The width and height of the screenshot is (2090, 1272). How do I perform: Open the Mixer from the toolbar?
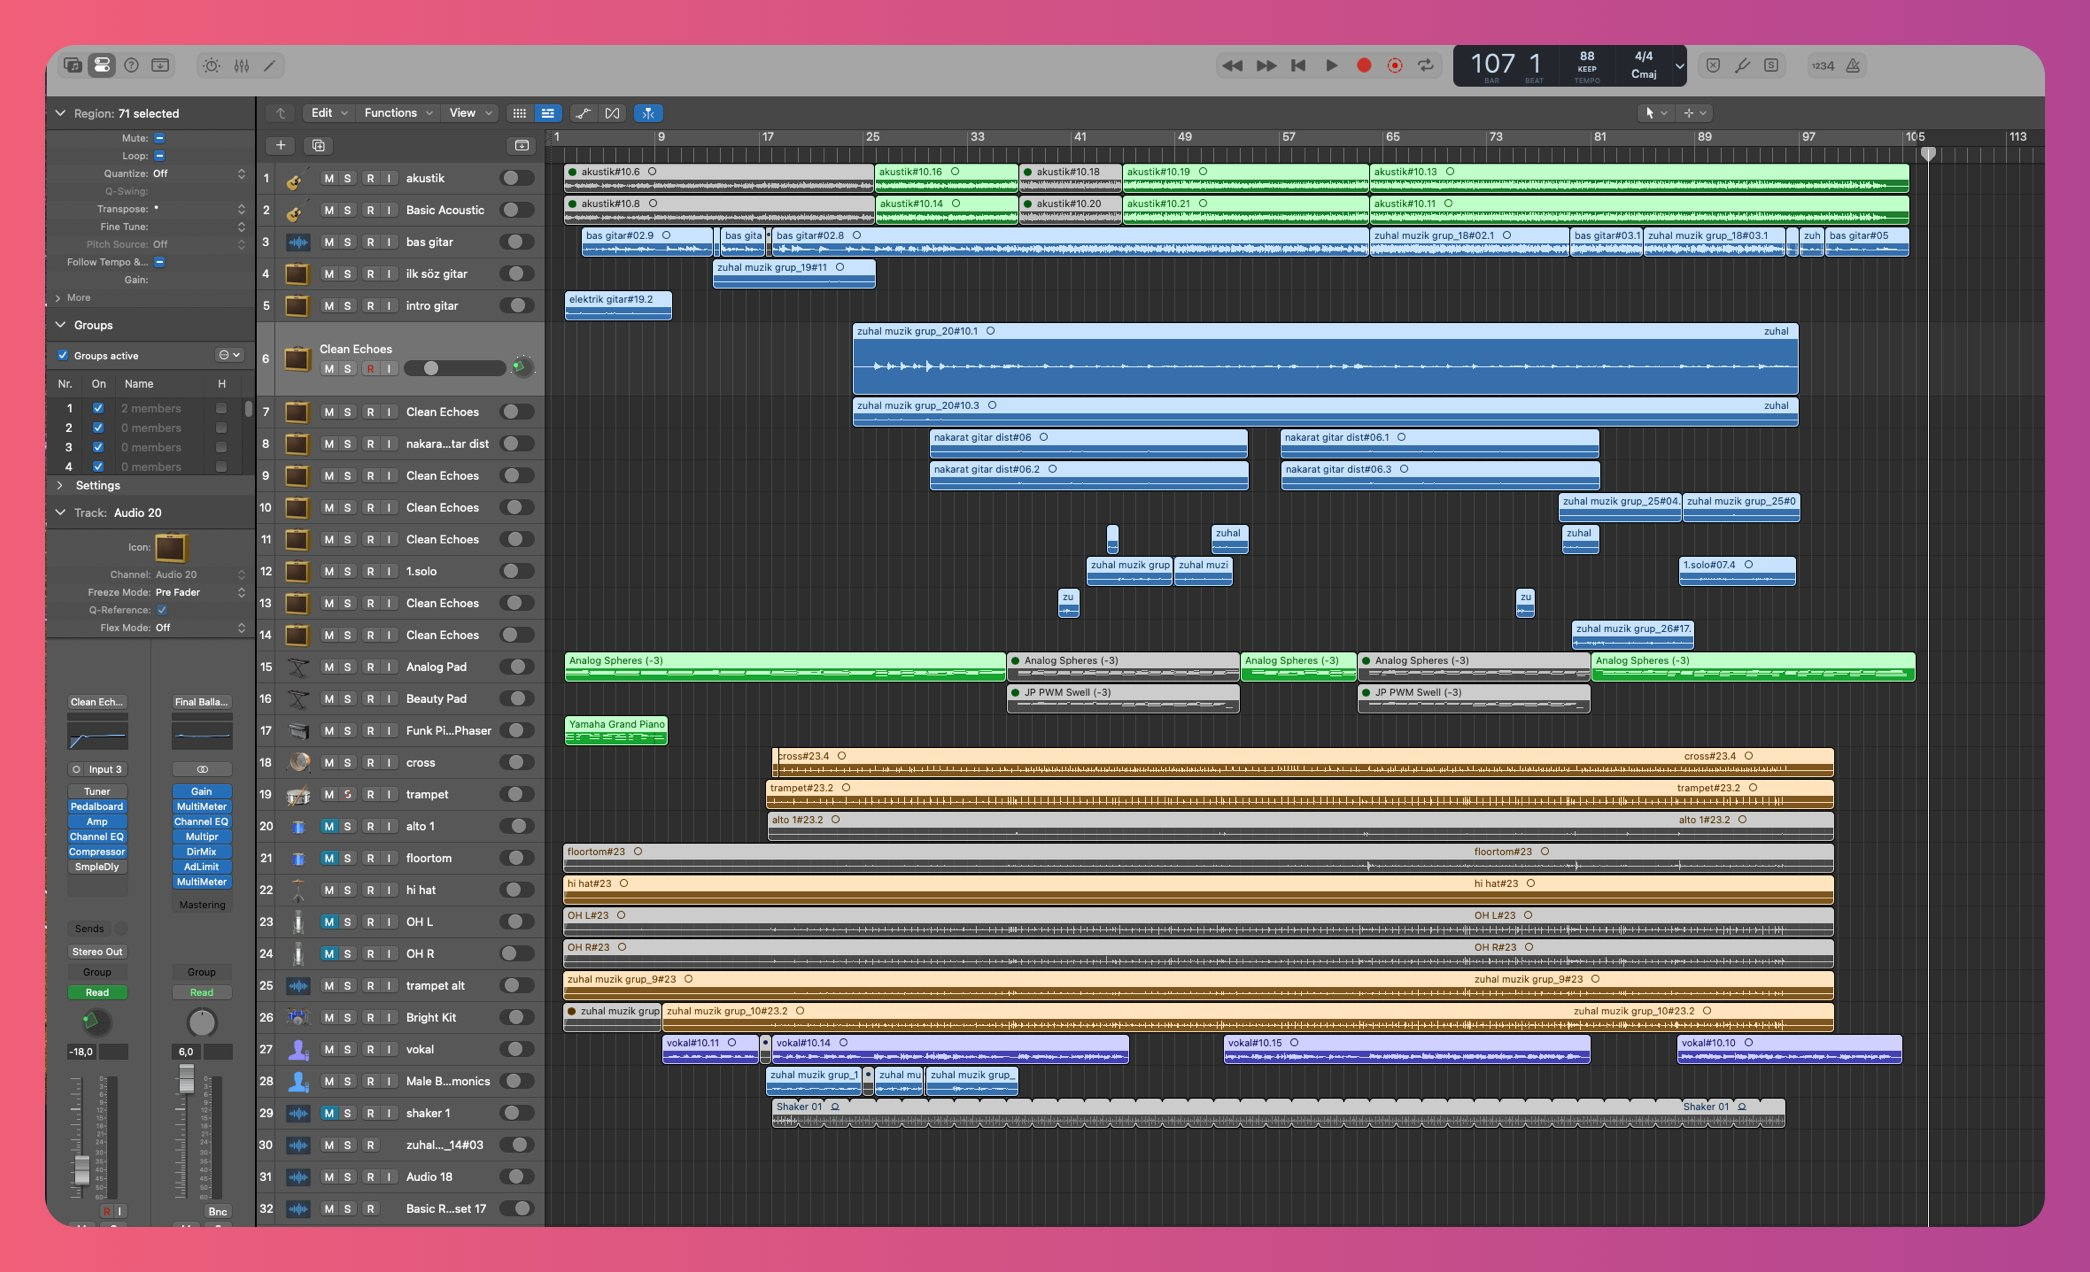241,65
